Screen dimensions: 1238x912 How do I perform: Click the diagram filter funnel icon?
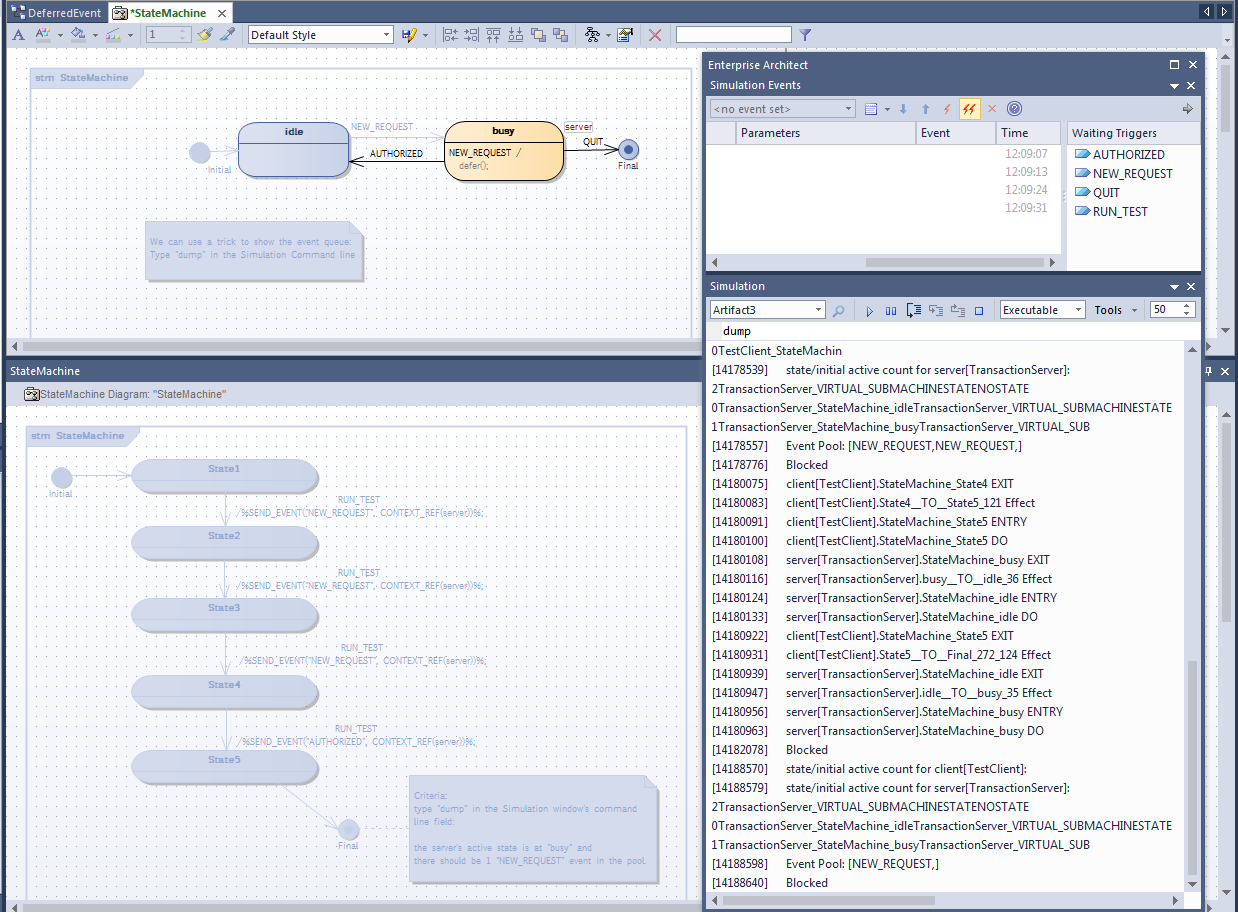tap(805, 35)
